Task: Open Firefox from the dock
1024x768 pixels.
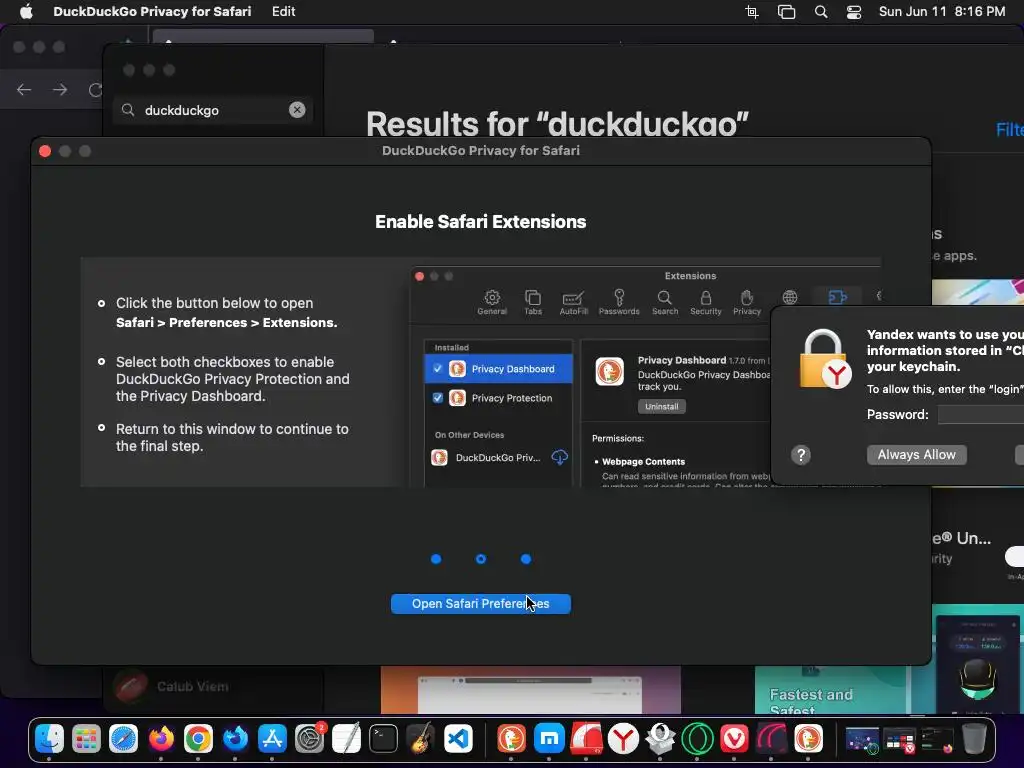Action: tap(161, 739)
